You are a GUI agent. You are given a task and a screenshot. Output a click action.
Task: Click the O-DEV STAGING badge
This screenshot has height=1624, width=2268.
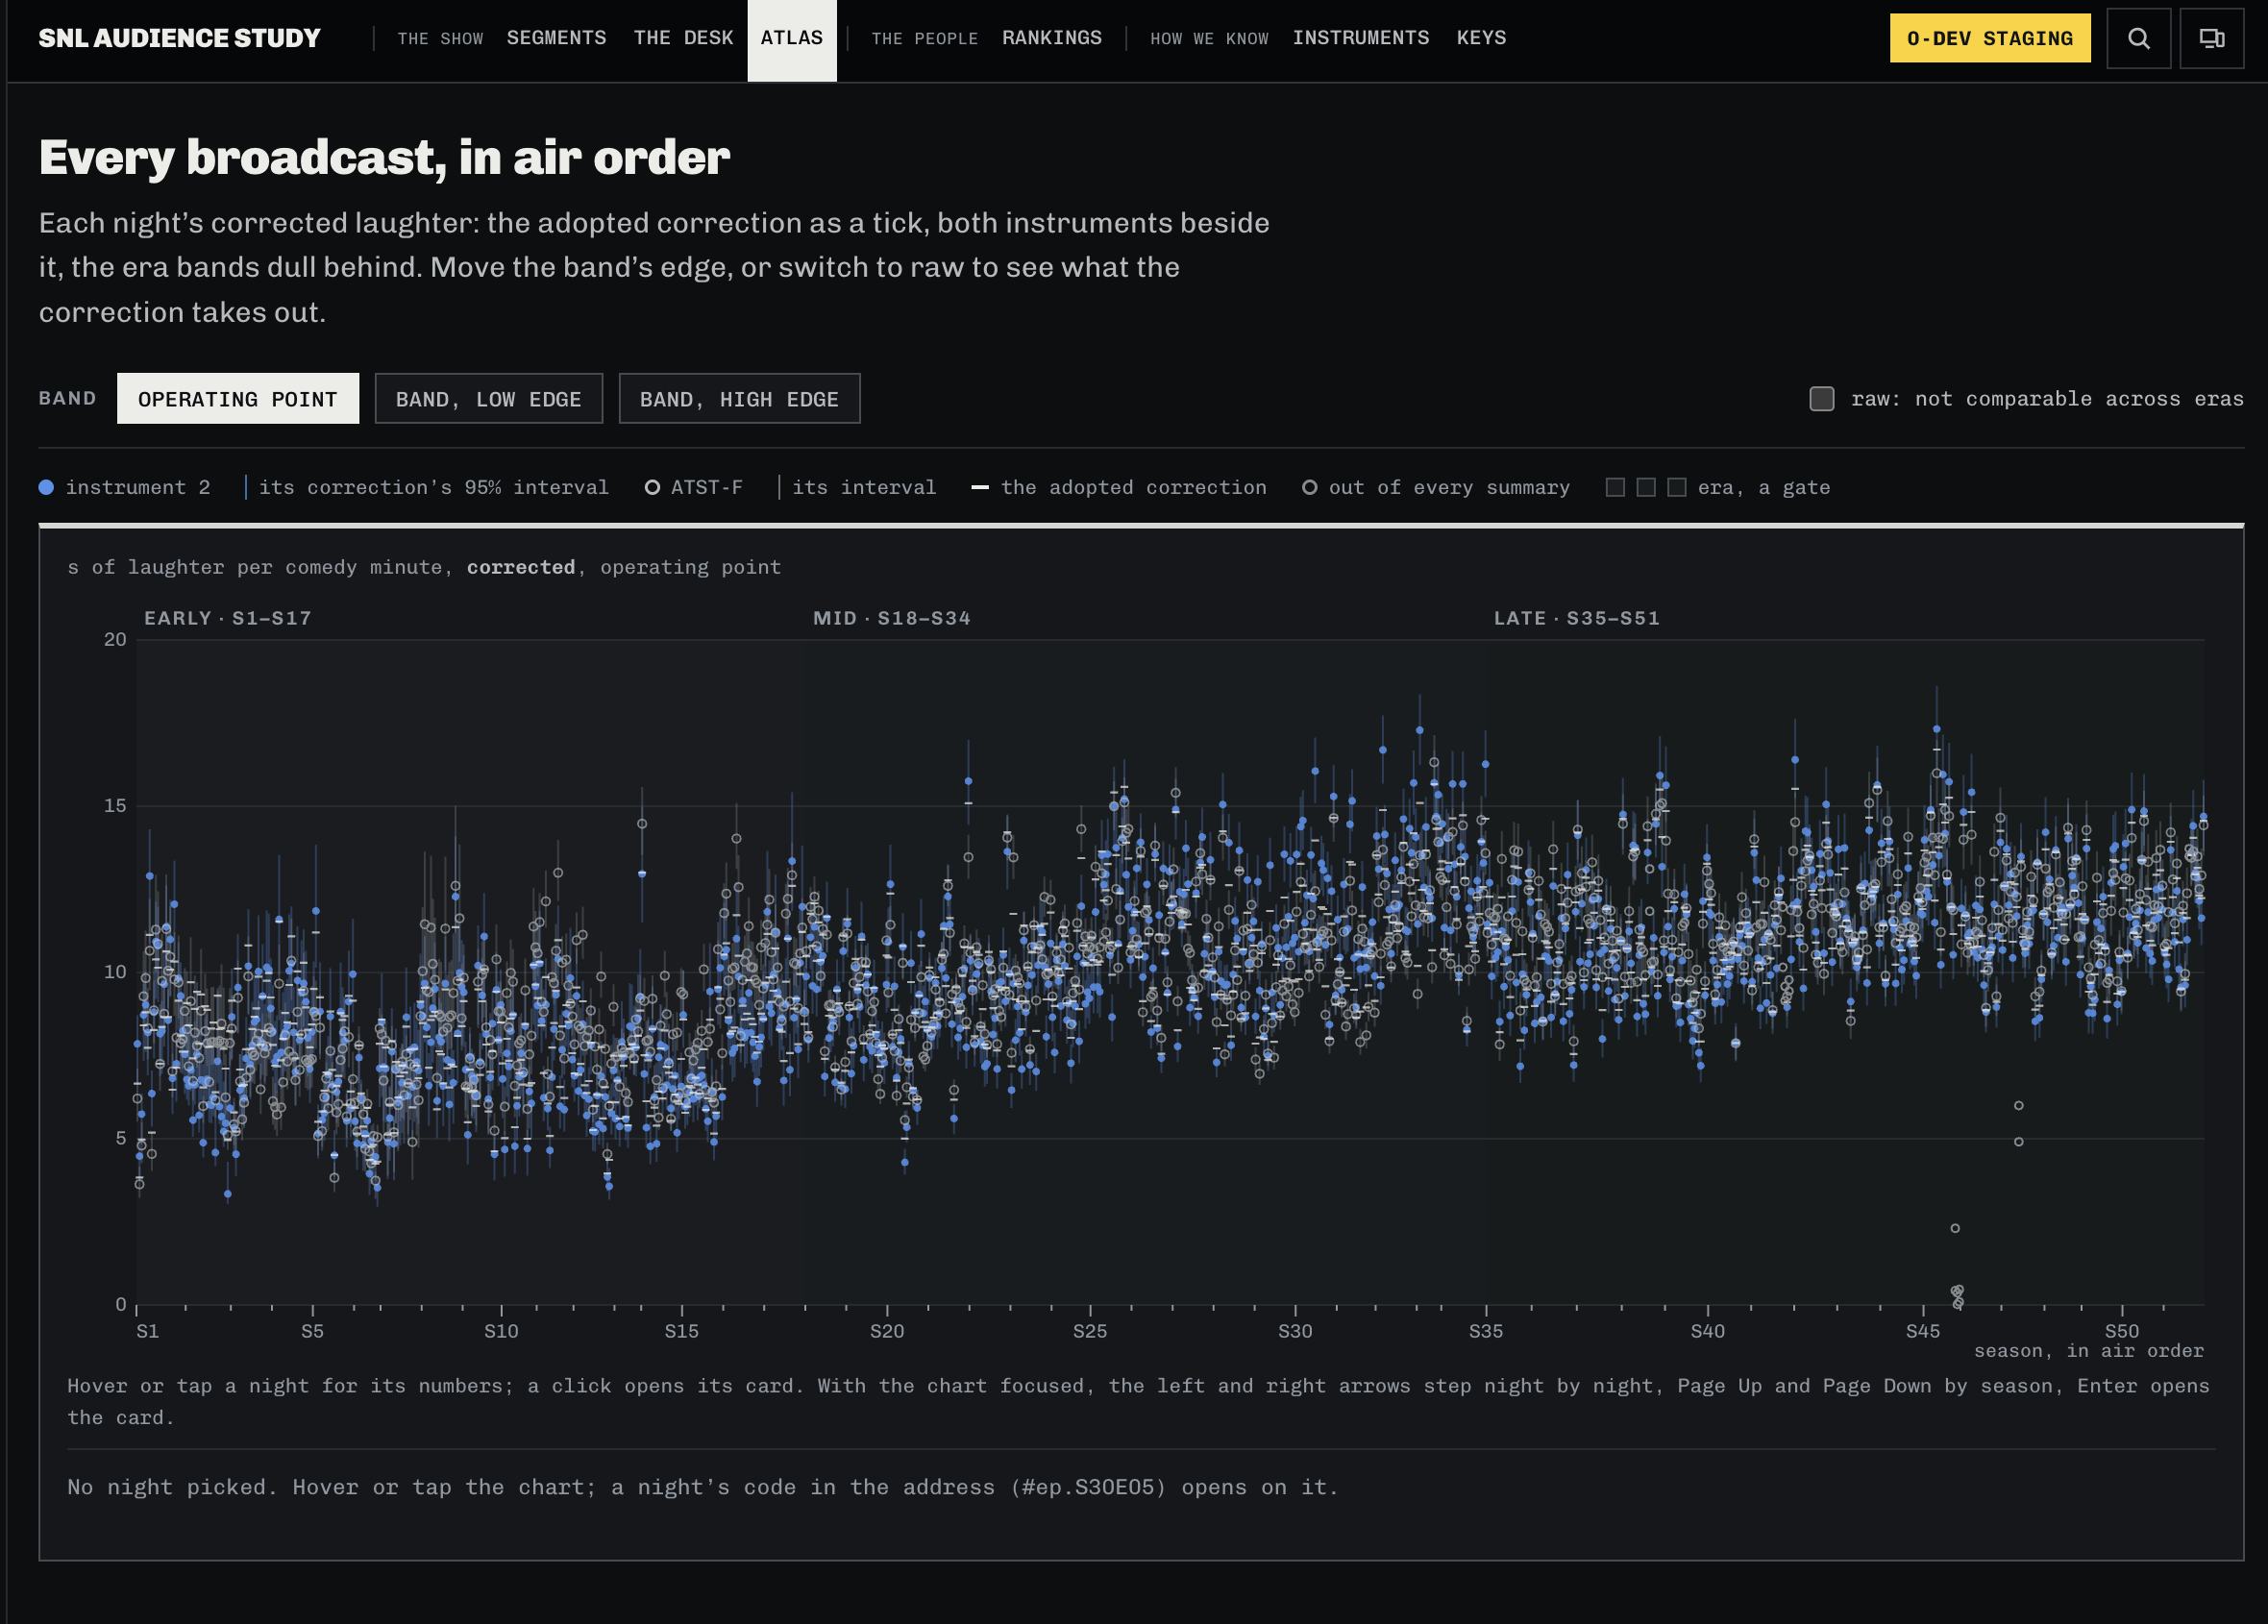1989,38
